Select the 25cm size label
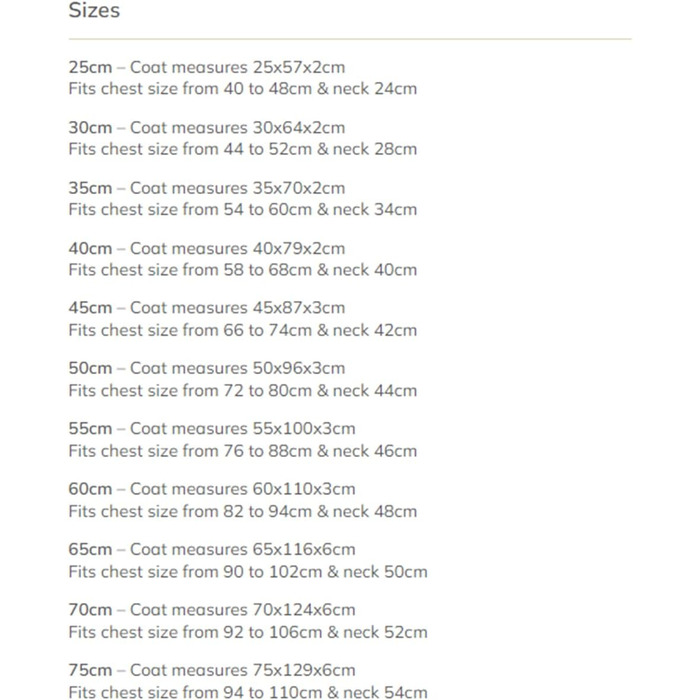This screenshot has width=700, height=700. click(x=90, y=67)
